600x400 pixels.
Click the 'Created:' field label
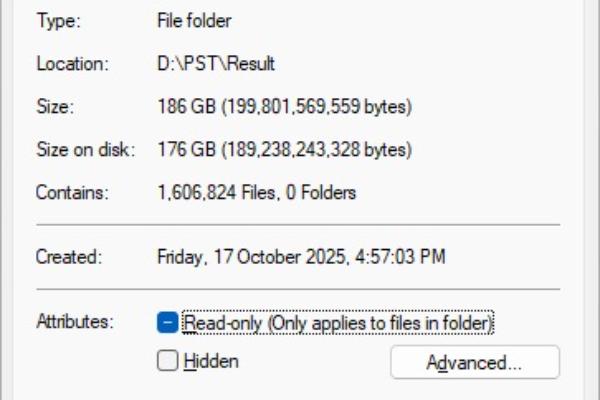pos(69,256)
